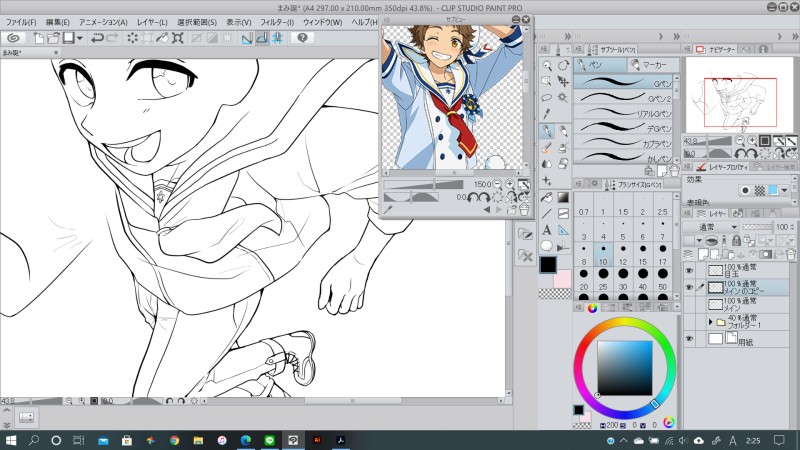Image resolution: width=800 pixels, height=450 pixels.
Task: Select the Blend tool
Action: 547,164
